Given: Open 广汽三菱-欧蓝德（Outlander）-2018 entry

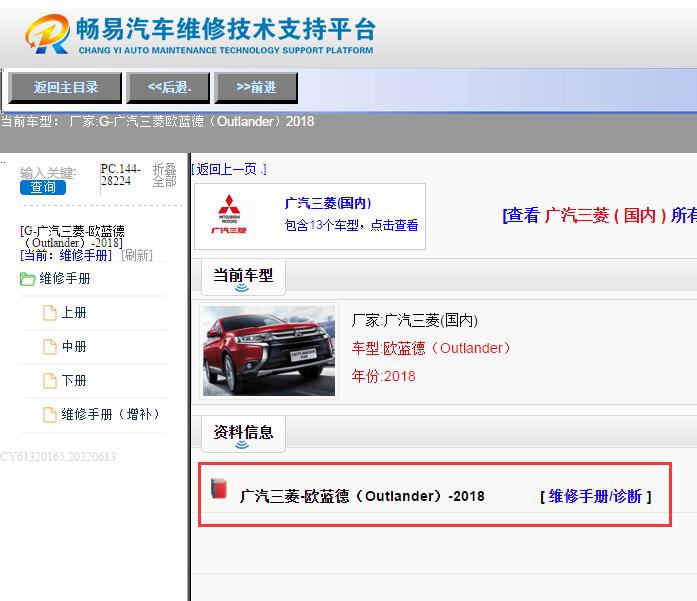Looking at the screenshot, I should point(362,496).
